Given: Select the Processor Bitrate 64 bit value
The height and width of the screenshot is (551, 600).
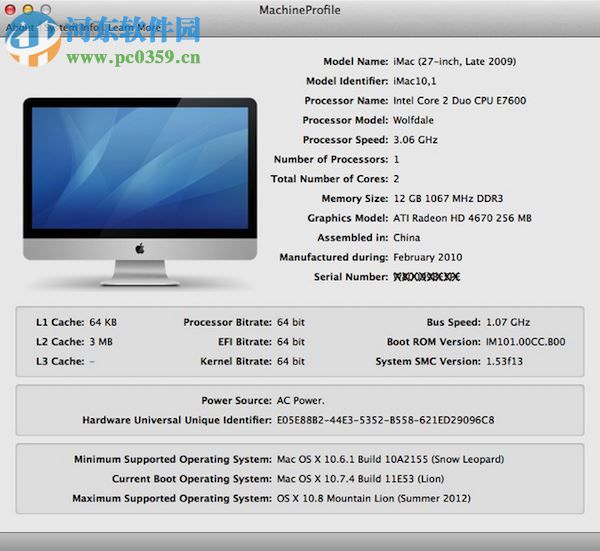Looking at the screenshot, I should [291, 322].
